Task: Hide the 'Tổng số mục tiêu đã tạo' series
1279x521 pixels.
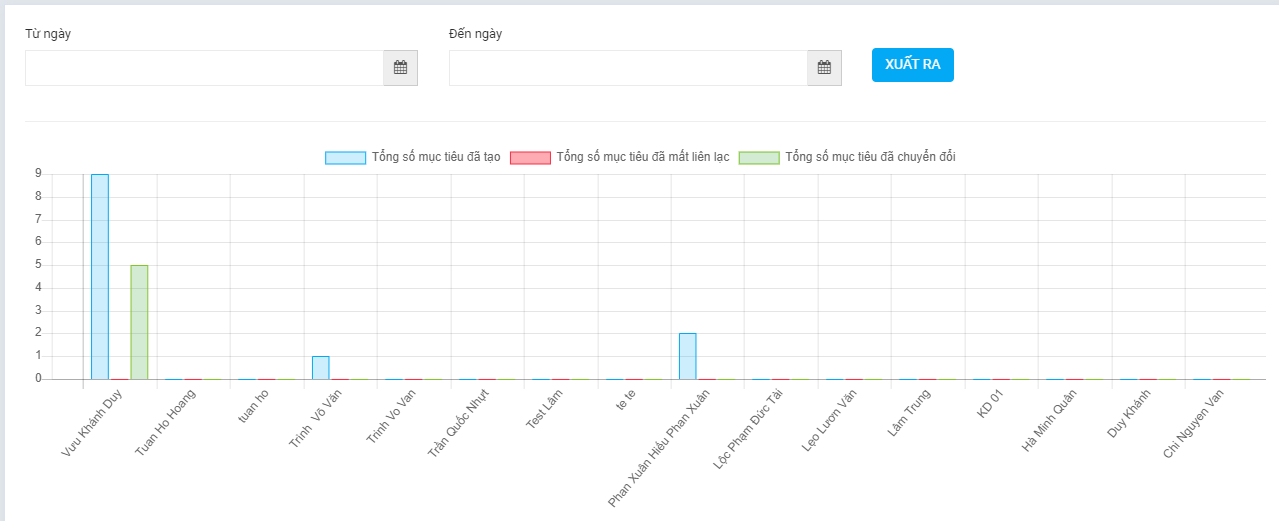Action: (x=436, y=157)
